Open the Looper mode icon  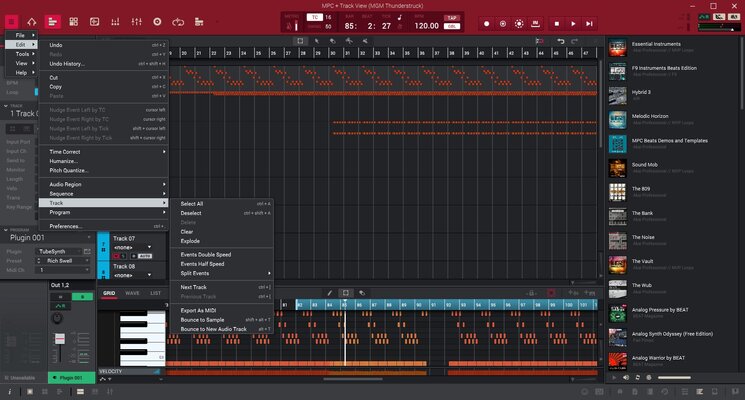[x=178, y=22]
